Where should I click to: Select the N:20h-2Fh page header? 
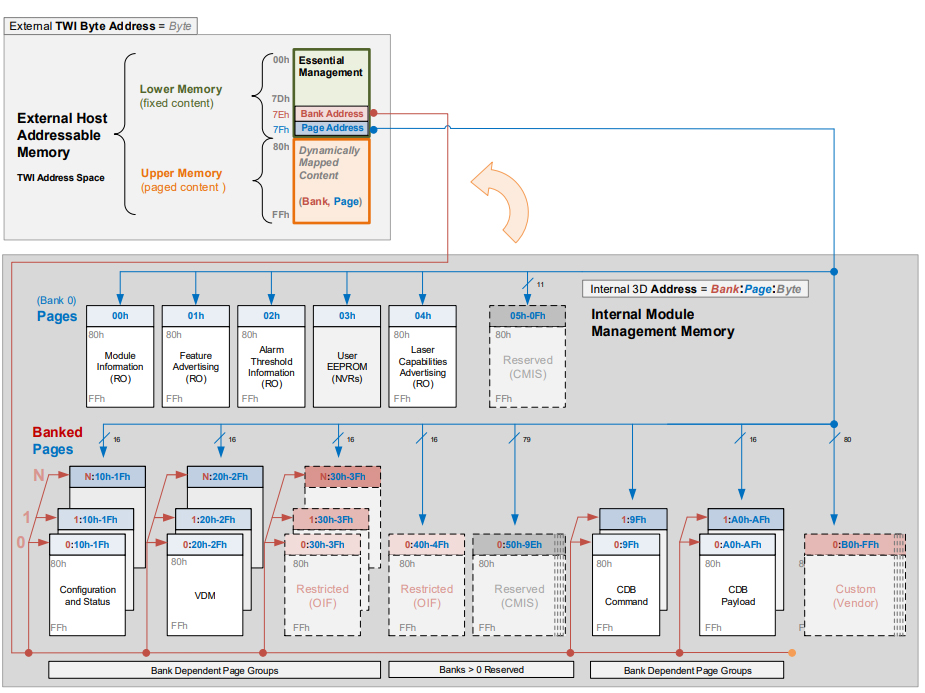225,477
